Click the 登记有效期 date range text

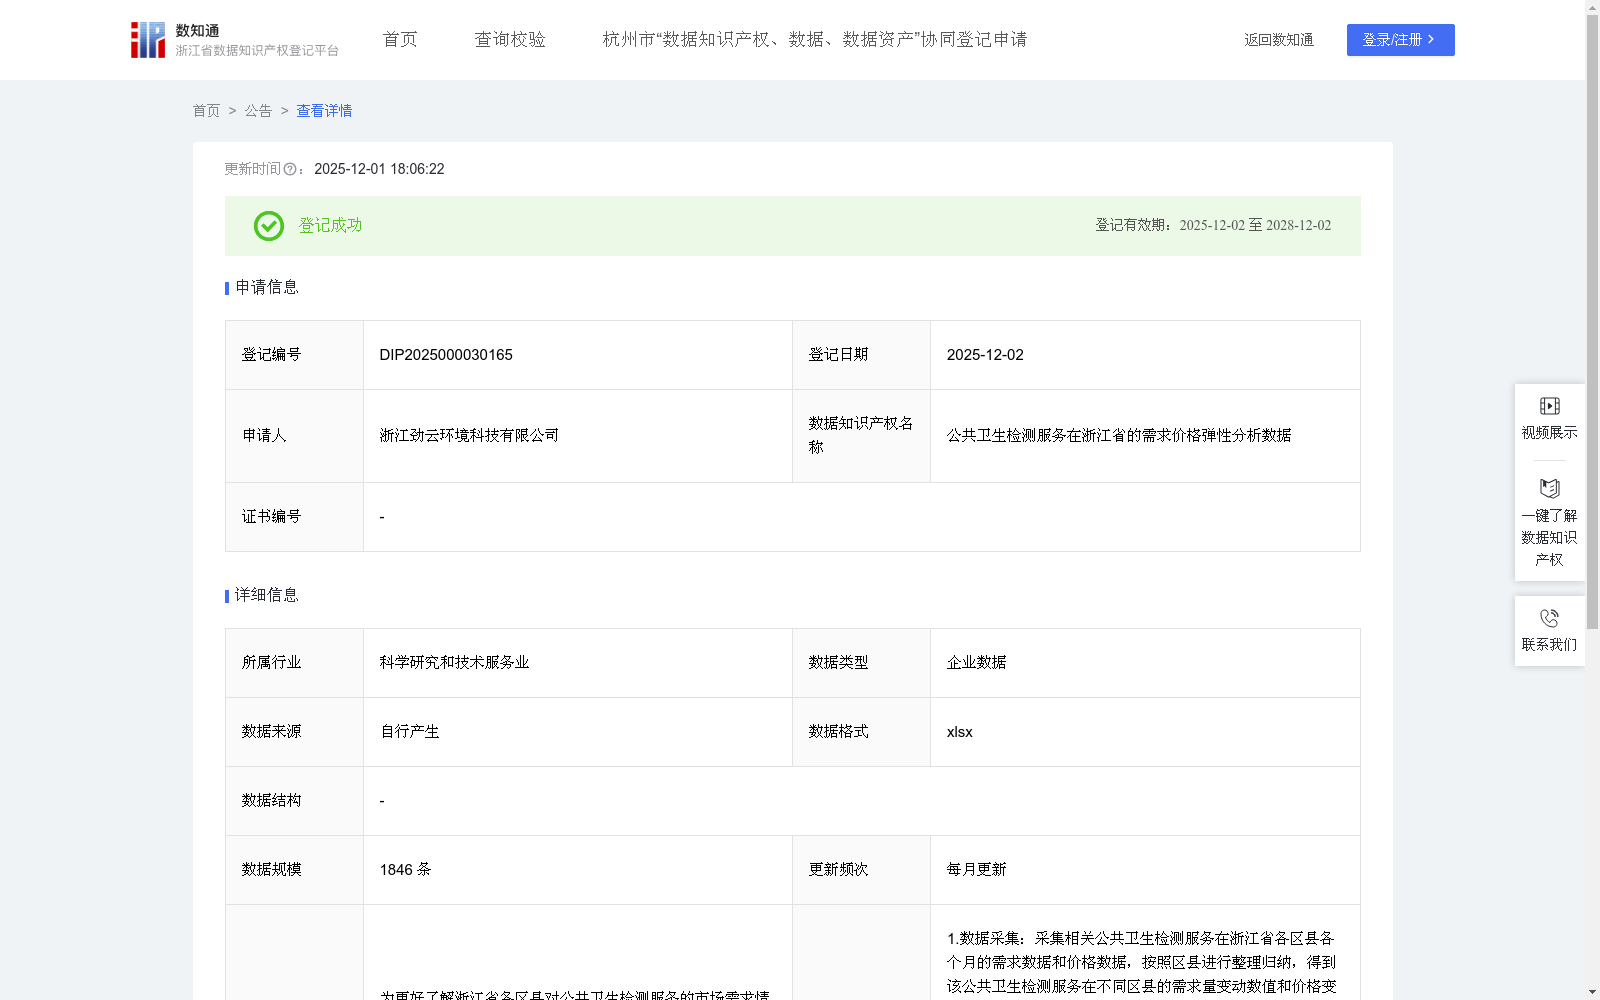[x=1213, y=226]
